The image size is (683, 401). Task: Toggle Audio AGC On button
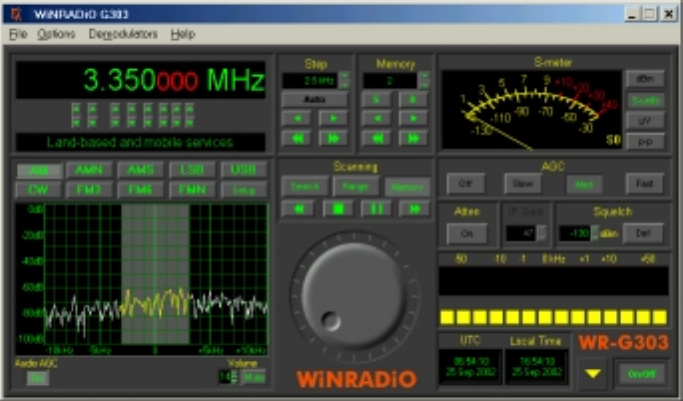[38, 378]
